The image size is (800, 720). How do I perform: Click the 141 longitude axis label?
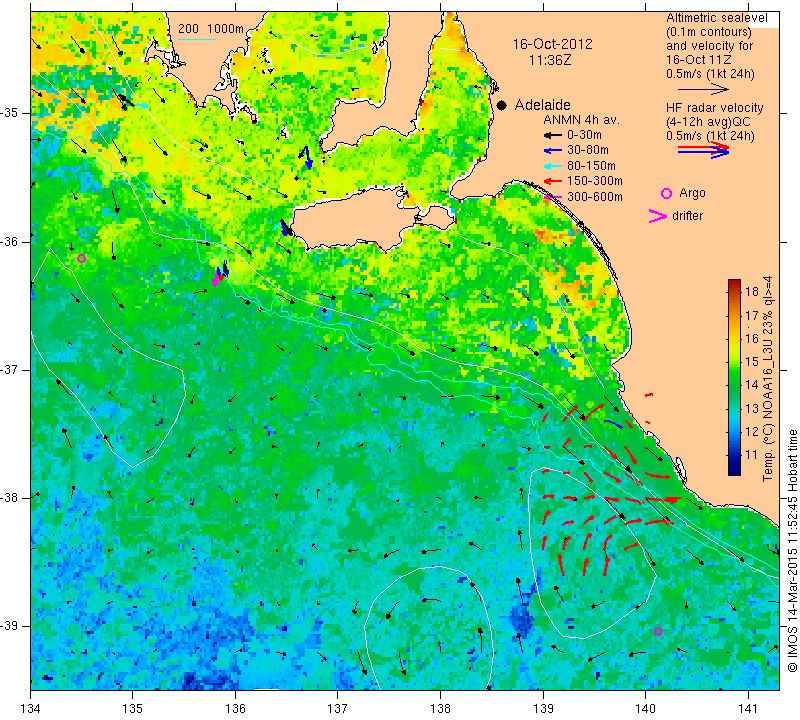coord(748,709)
